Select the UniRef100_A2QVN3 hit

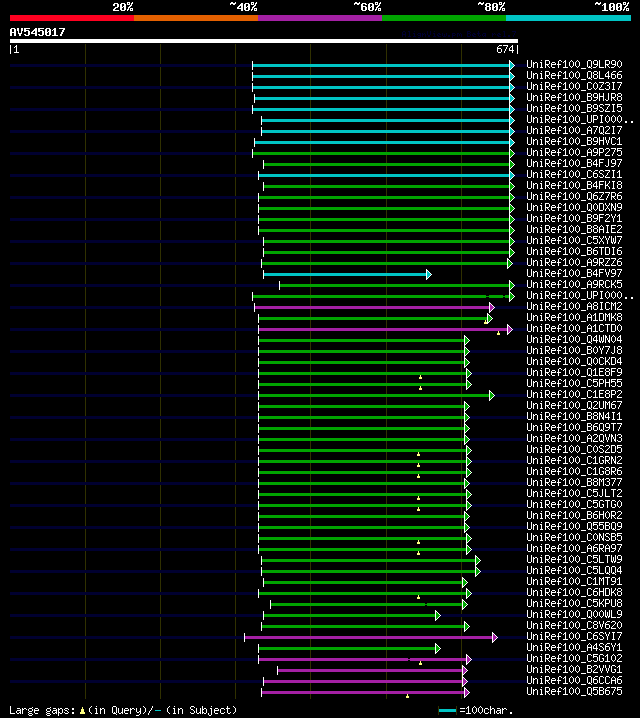point(574,438)
